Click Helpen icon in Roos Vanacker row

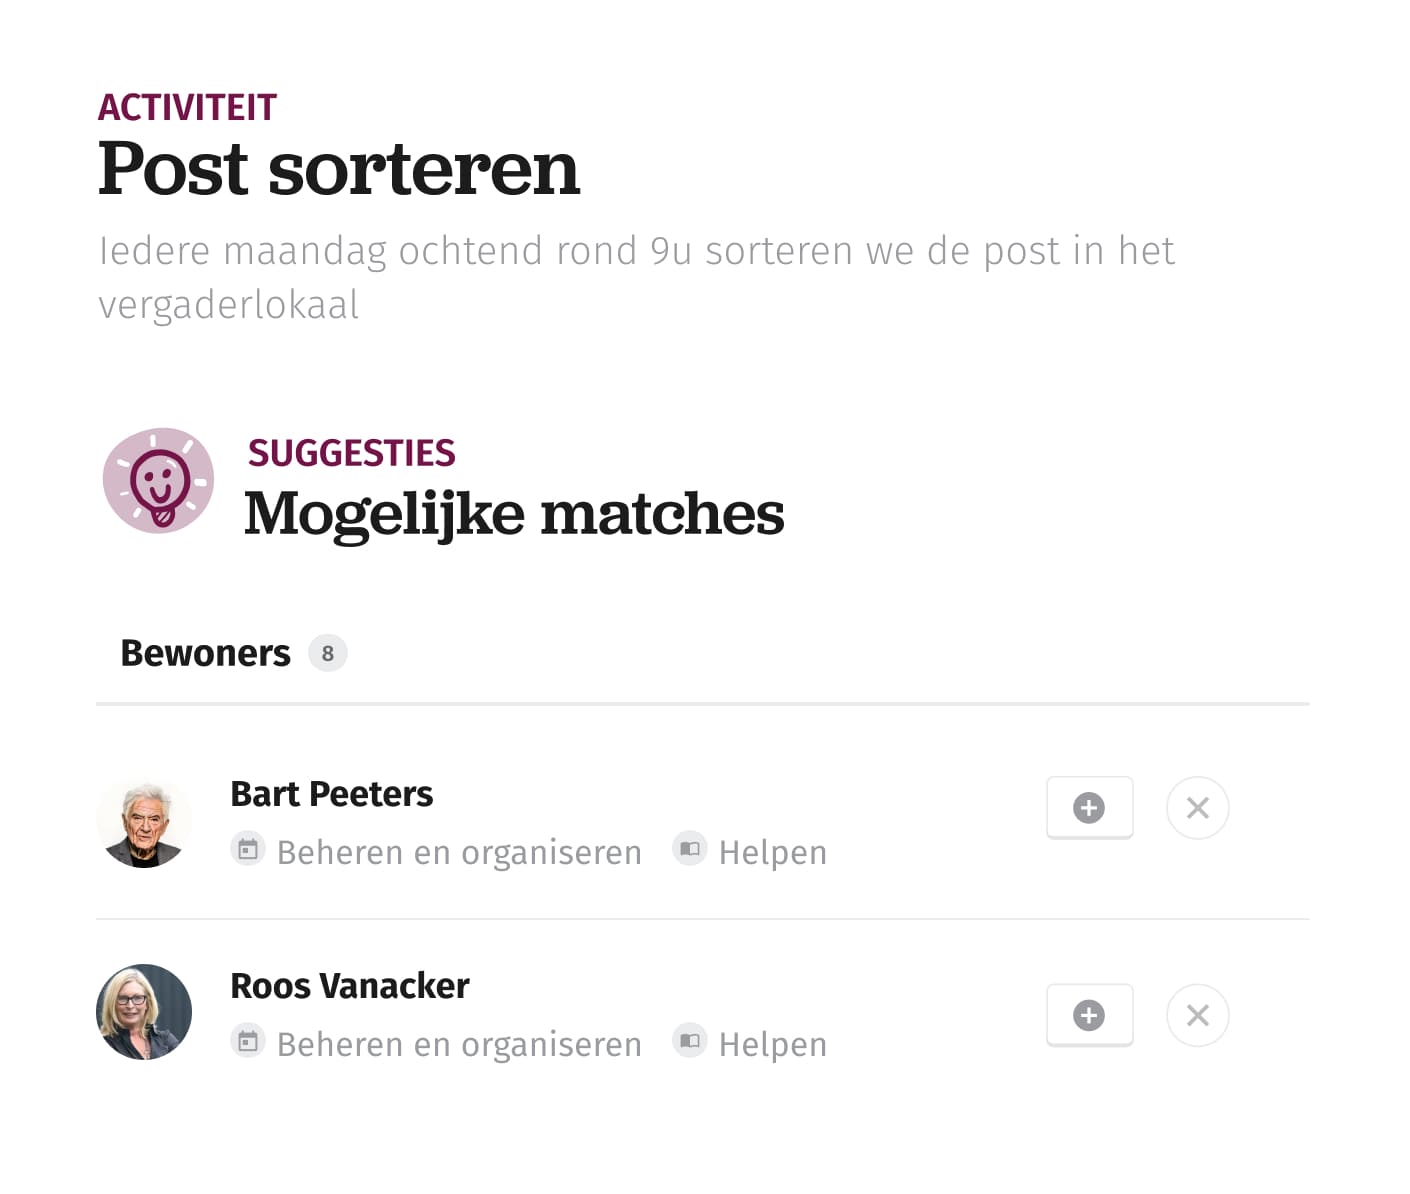click(690, 1041)
